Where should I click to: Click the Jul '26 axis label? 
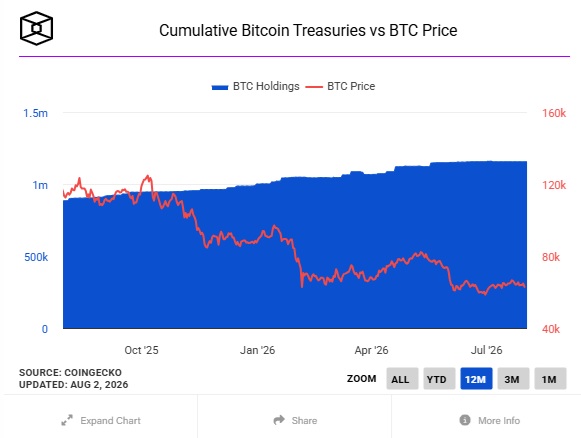486,350
